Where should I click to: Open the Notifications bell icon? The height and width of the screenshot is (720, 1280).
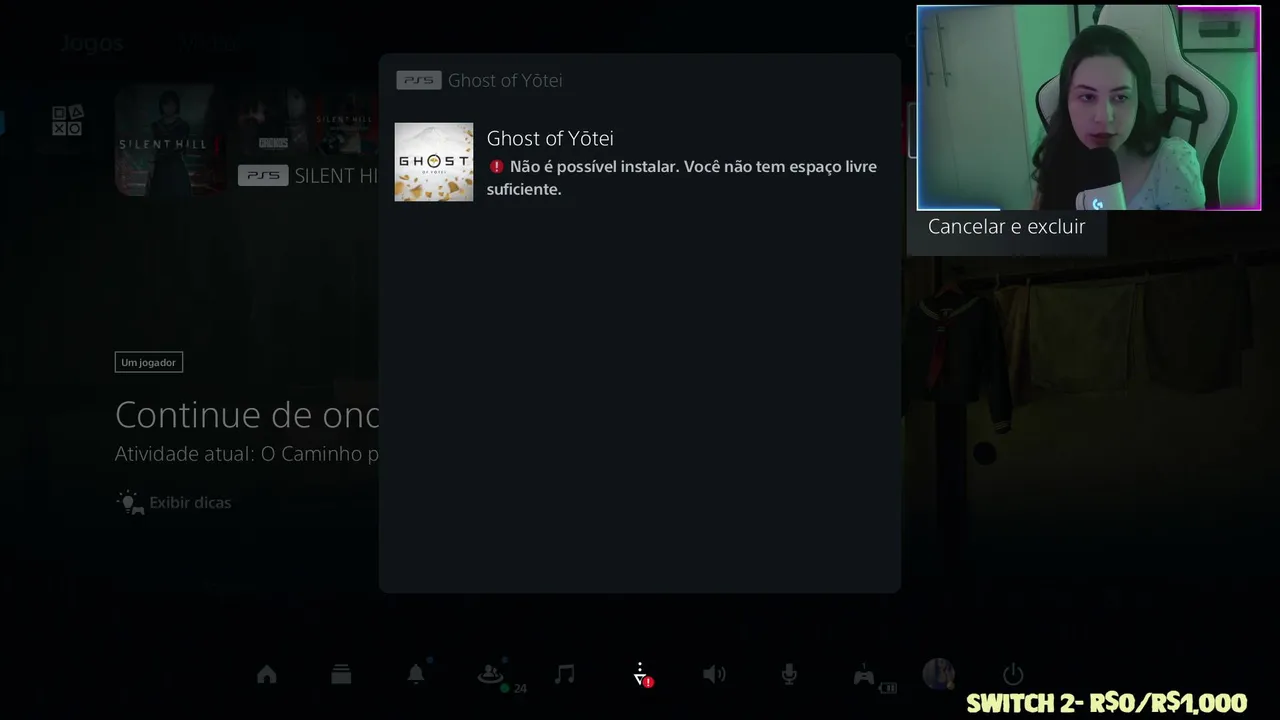(416, 675)
